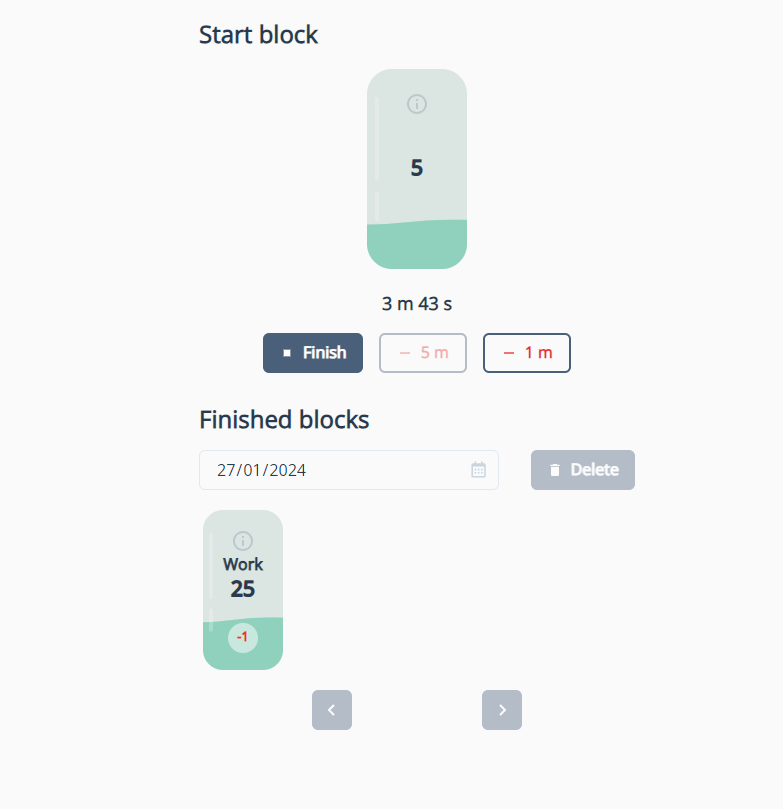The image size is (783, 809).
Task: Click the Finished blocks heading
Action: 284,420
